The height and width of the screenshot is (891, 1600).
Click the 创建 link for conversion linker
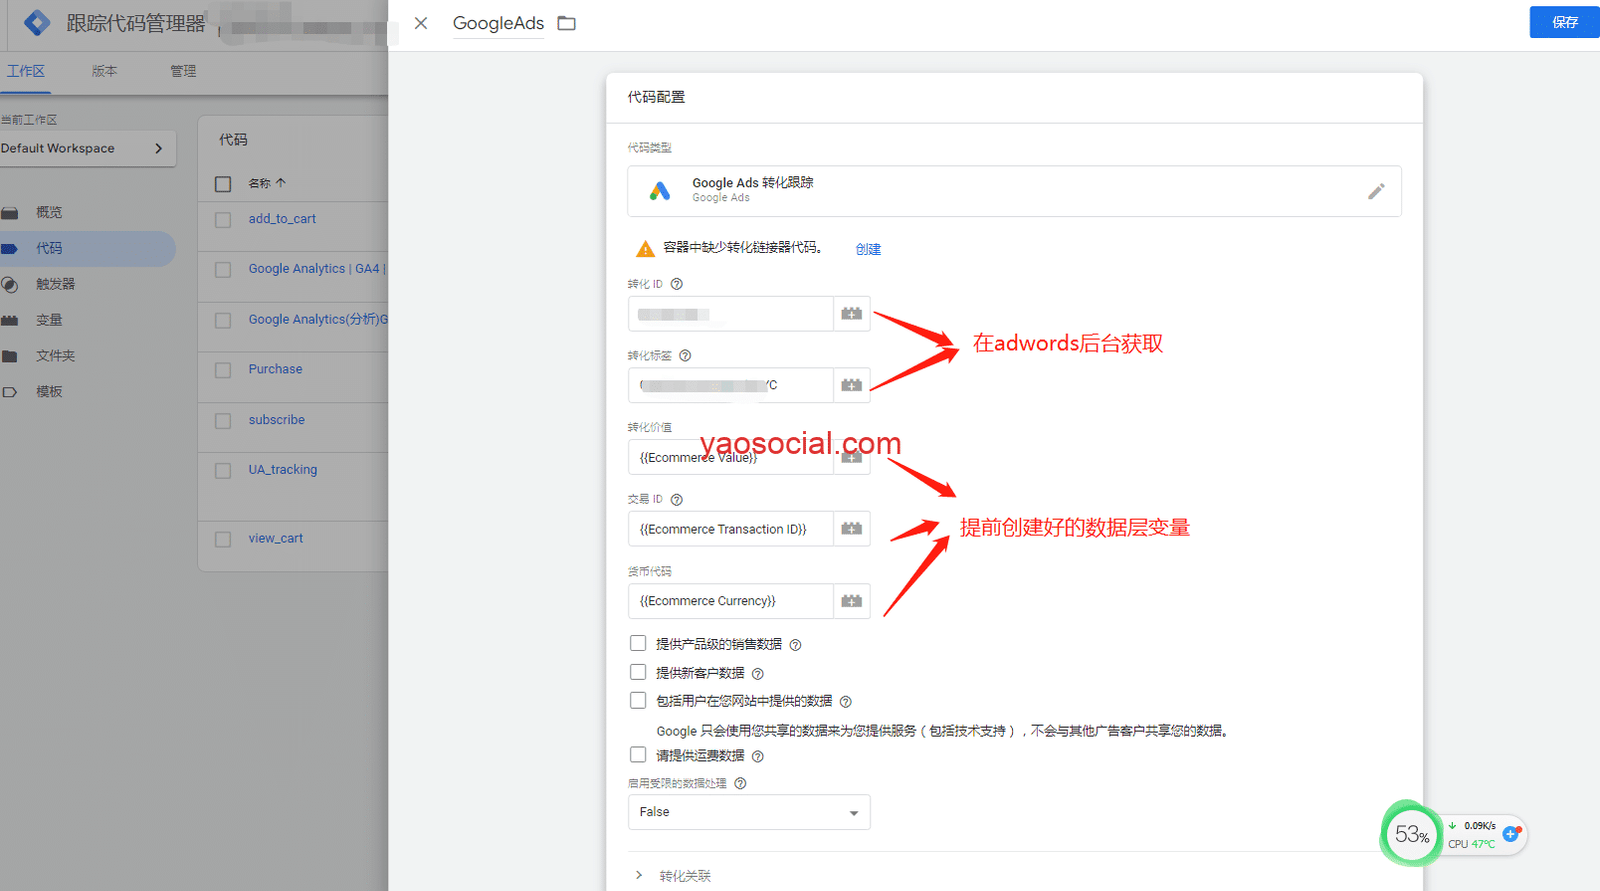(868, 249)
